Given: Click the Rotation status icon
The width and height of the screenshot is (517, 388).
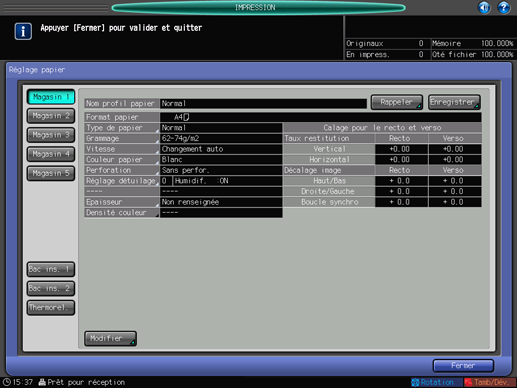Looking at the screenshot, I should pos(437,382).
